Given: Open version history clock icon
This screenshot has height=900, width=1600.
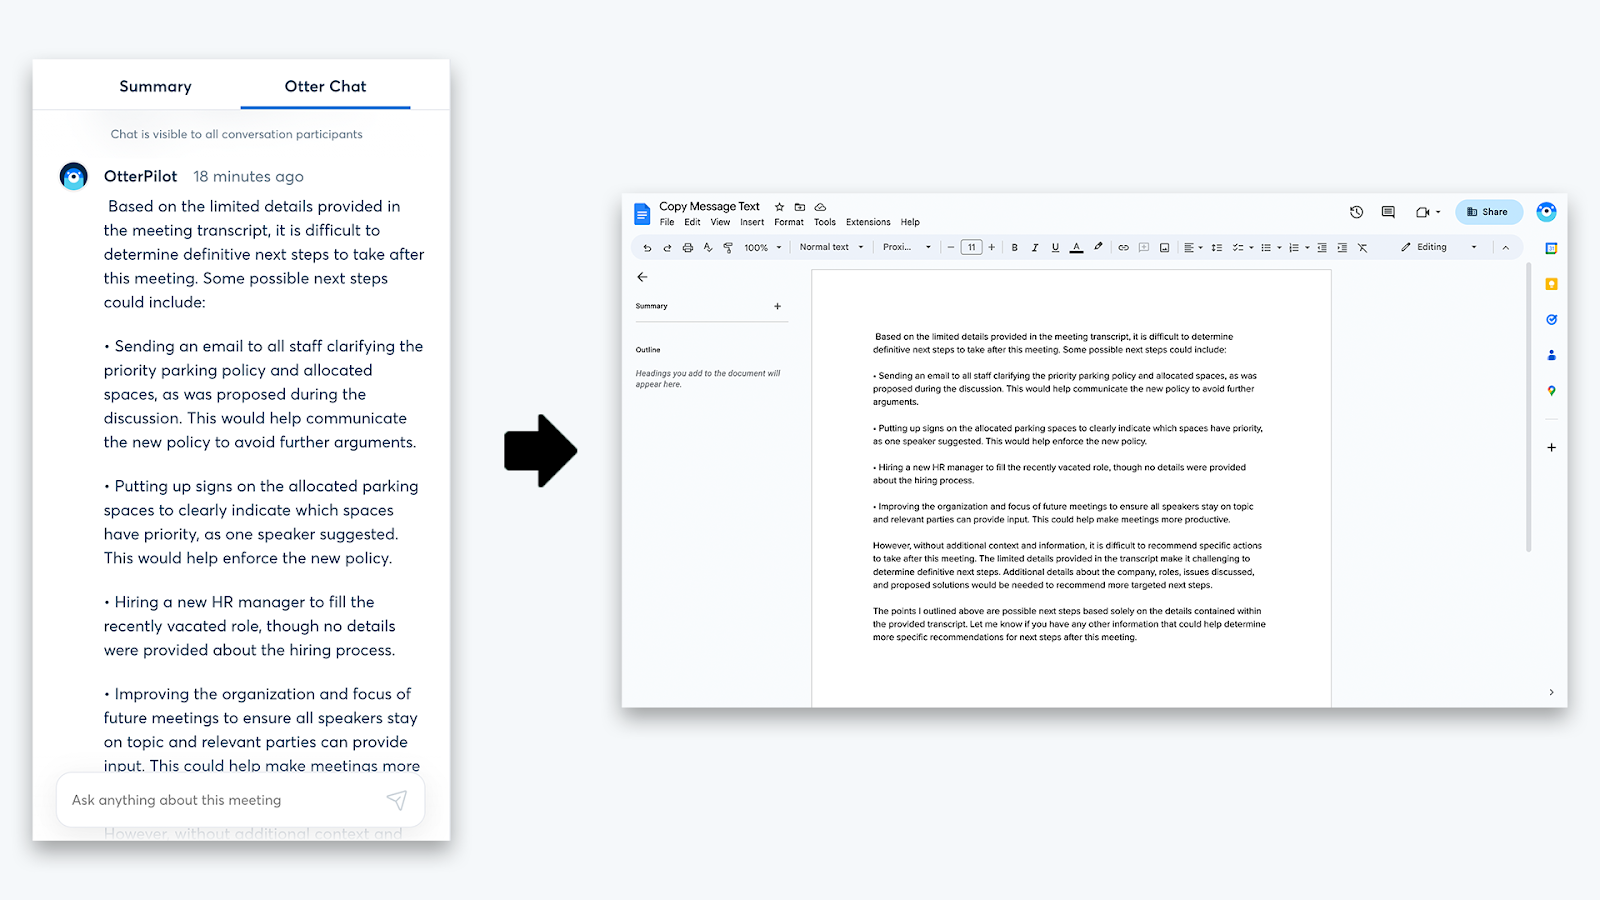Looking at the screenshot, I should pyautogui.click(x=1356, y=212).
